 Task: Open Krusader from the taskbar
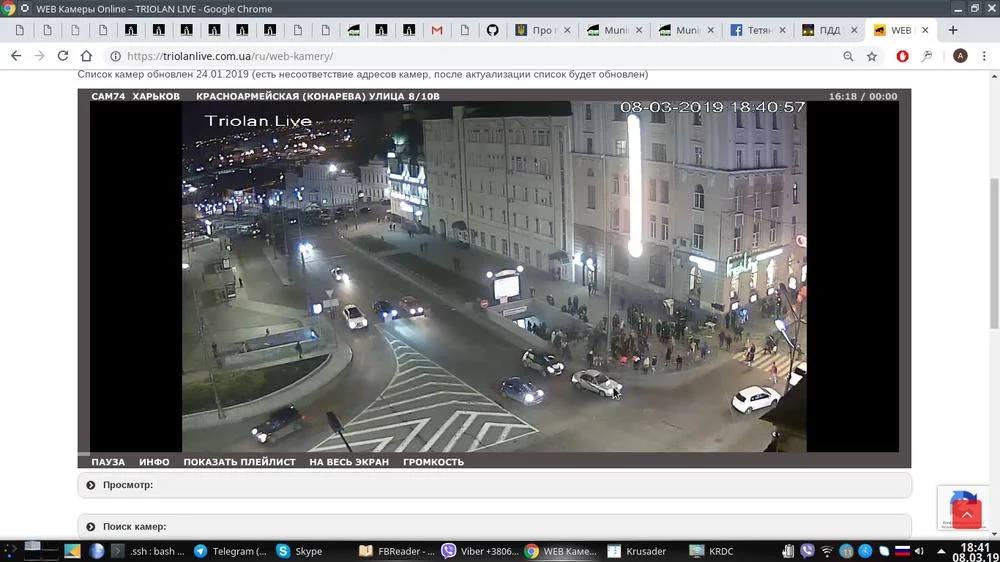pyautogui.click(x=636, y=551)
